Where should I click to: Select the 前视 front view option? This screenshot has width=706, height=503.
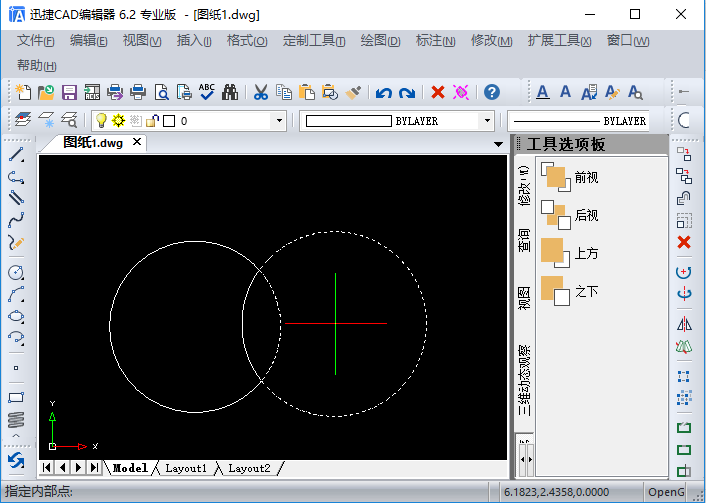coord(570,177)
